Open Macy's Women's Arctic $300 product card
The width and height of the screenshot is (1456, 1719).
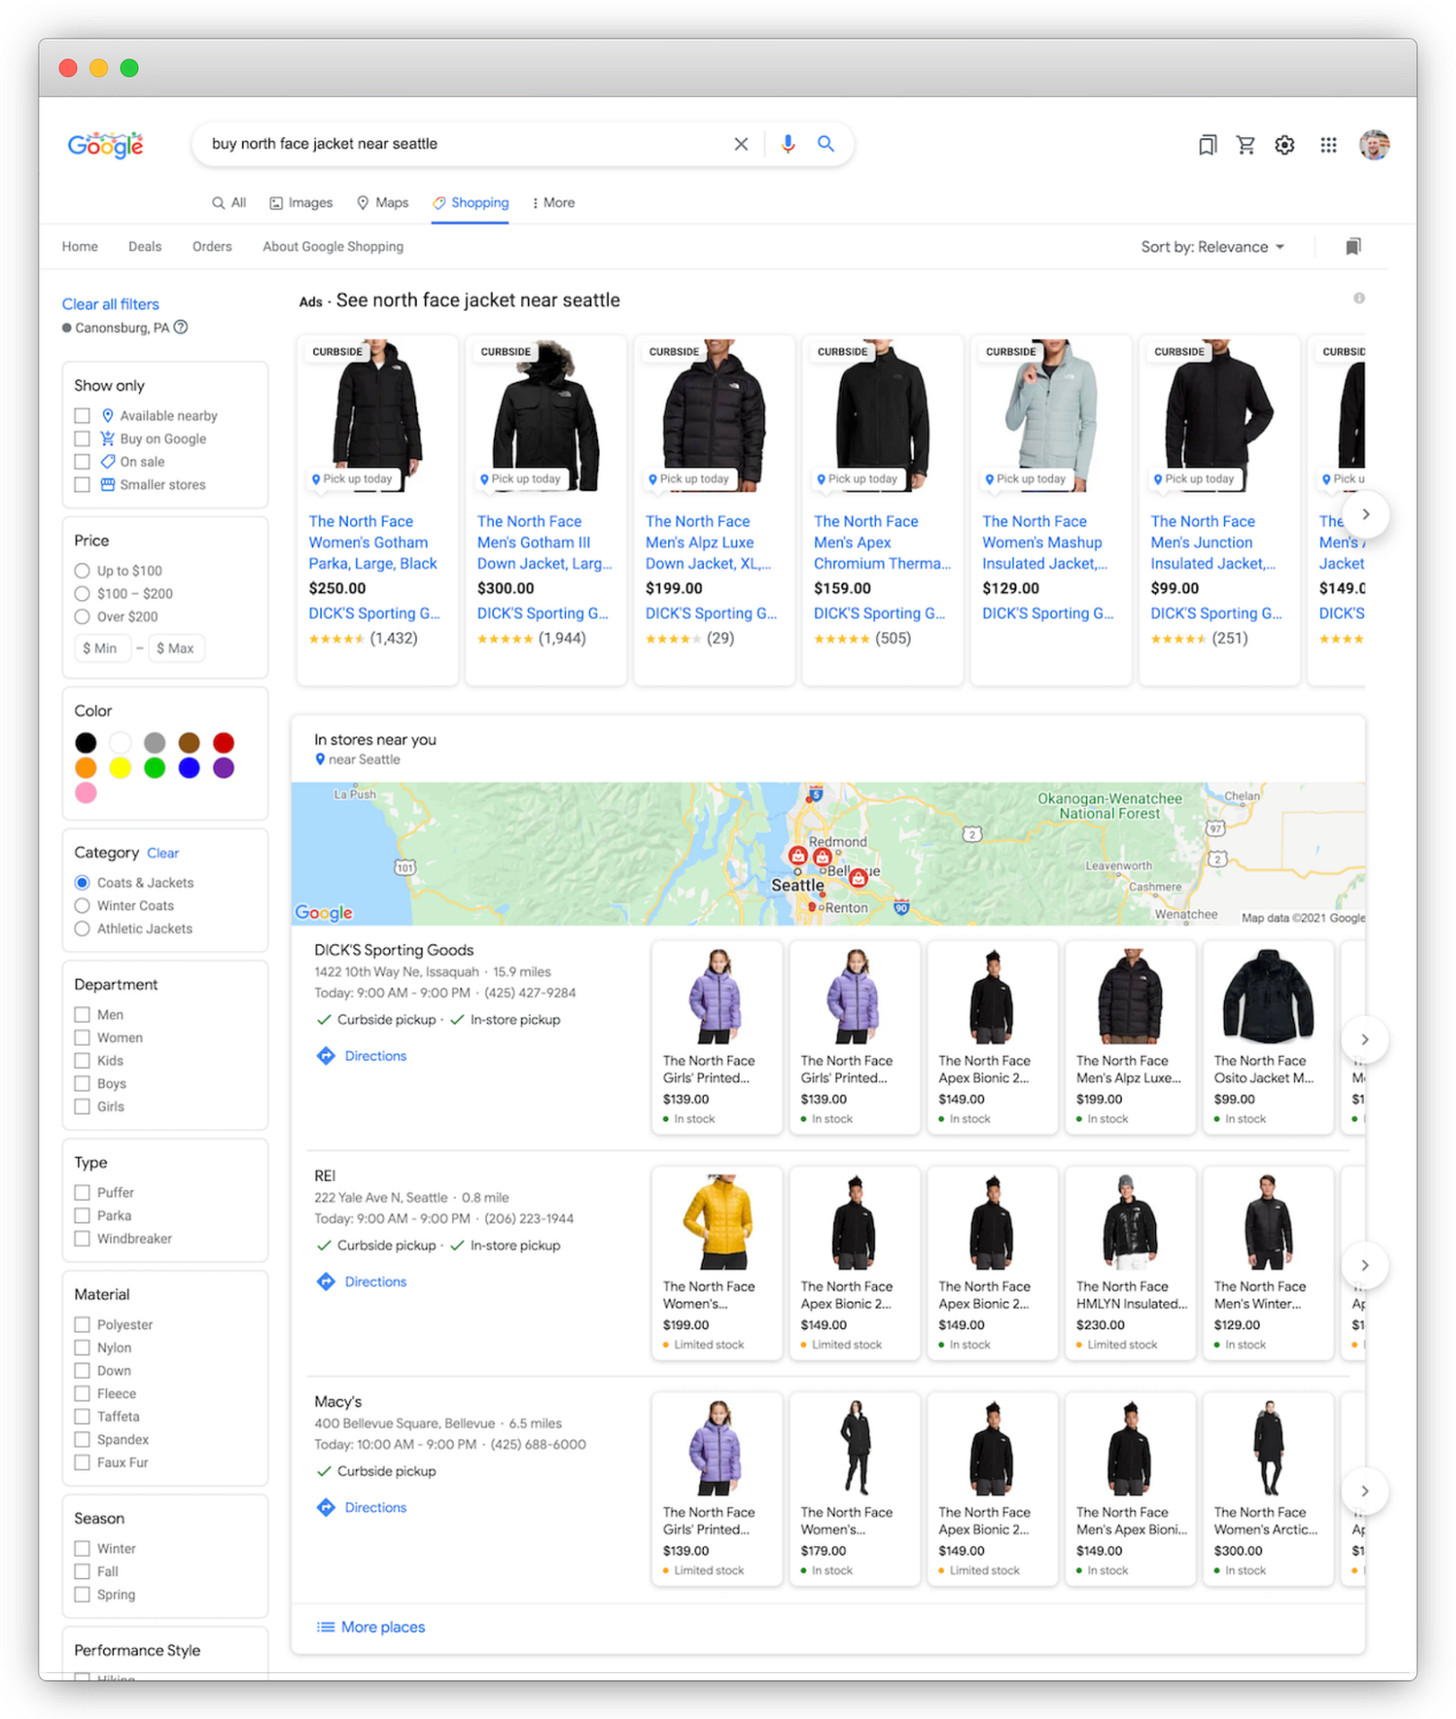click(1268, 1490)
